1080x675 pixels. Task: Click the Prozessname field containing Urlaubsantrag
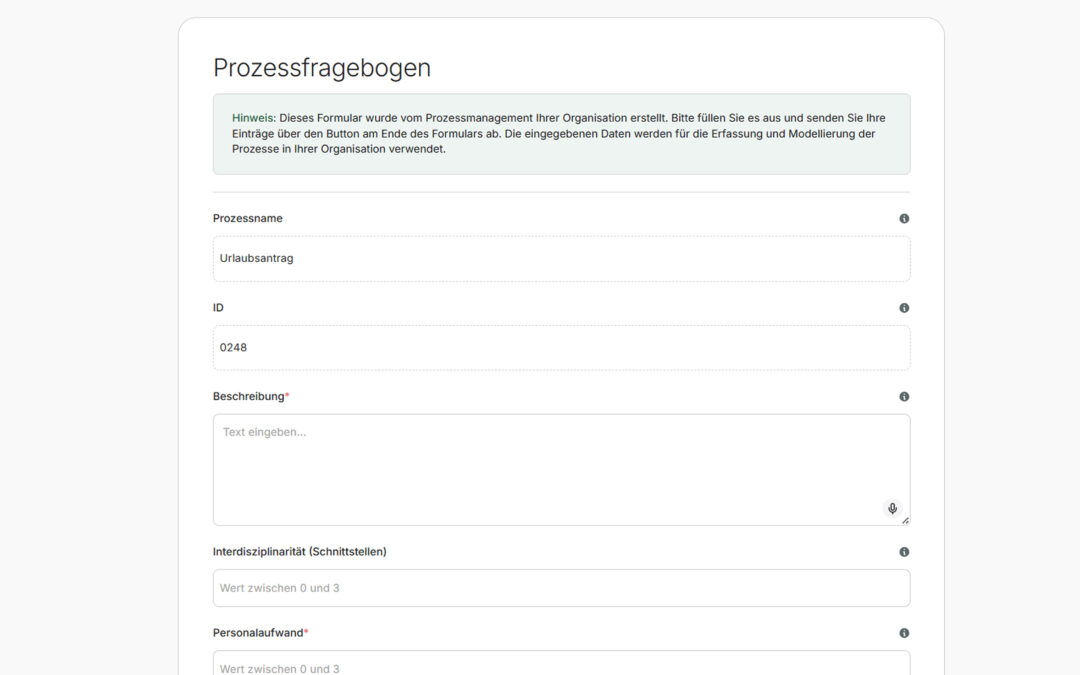click(x=561, y=259)
